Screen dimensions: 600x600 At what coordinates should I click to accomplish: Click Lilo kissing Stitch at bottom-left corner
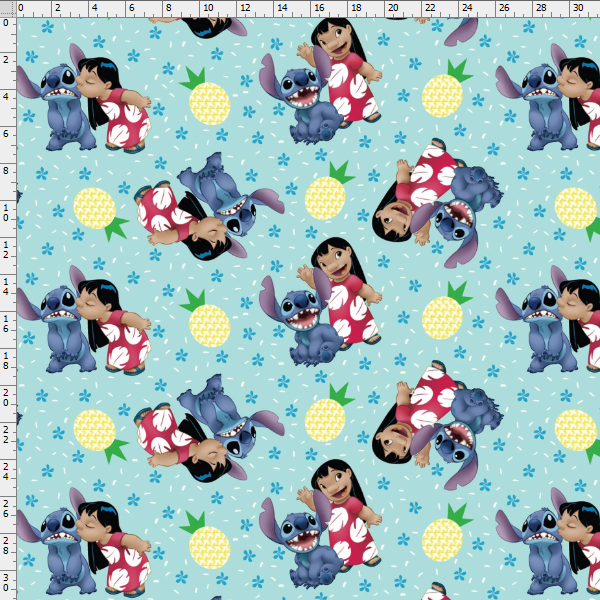(95, 540)
